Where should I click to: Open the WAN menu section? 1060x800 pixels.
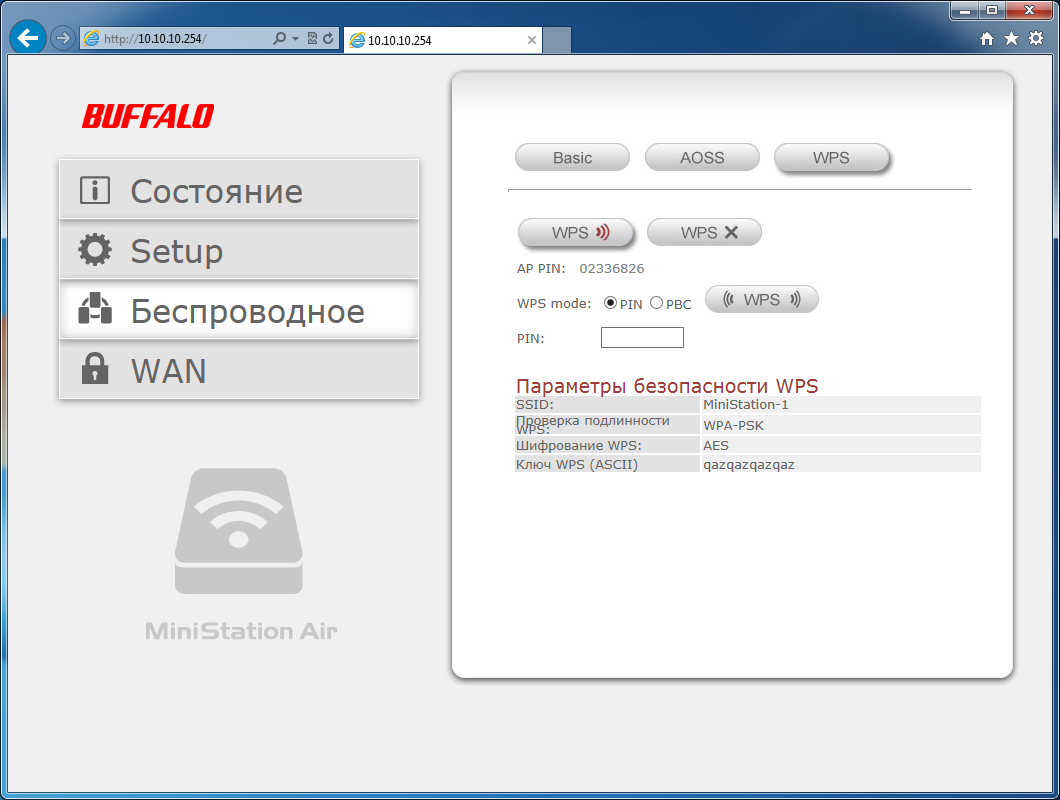(239, 369)
